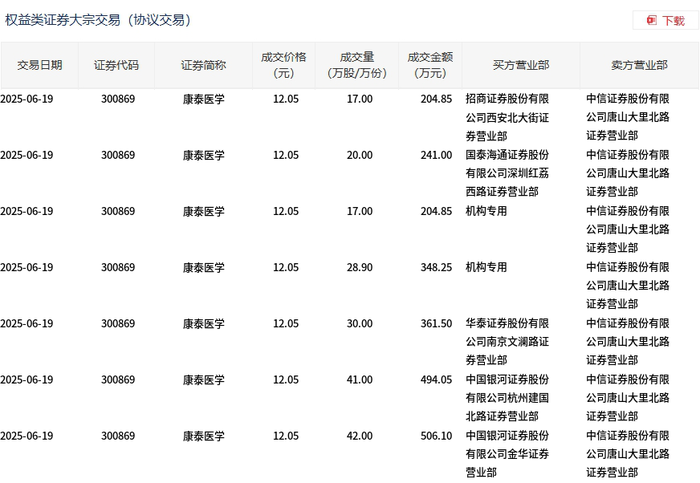700x483 pixels.
Task: Click the page title 权益类证券大宗交易(协议交易)
Action: (98, 20)
